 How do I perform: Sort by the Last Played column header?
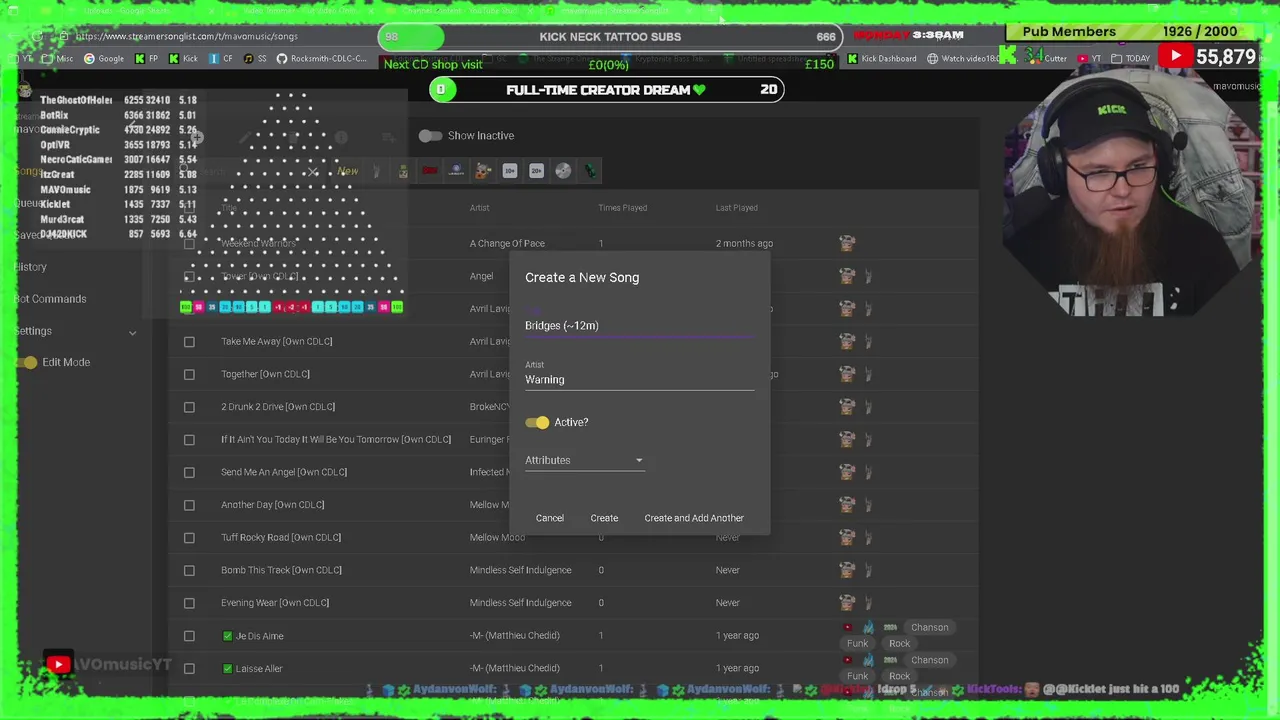coord(736,208)
